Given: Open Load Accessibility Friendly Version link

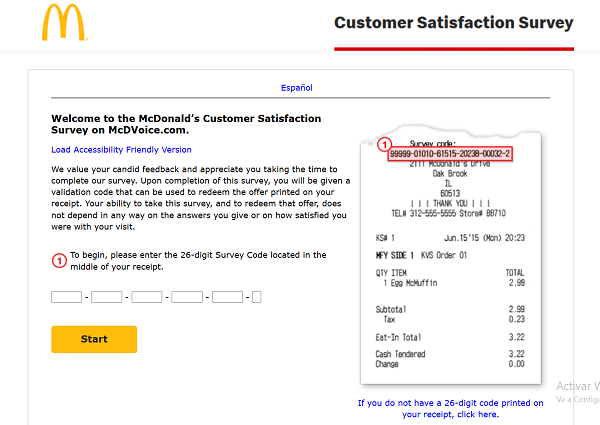Looking at the screenshot, I should point(121,150).
